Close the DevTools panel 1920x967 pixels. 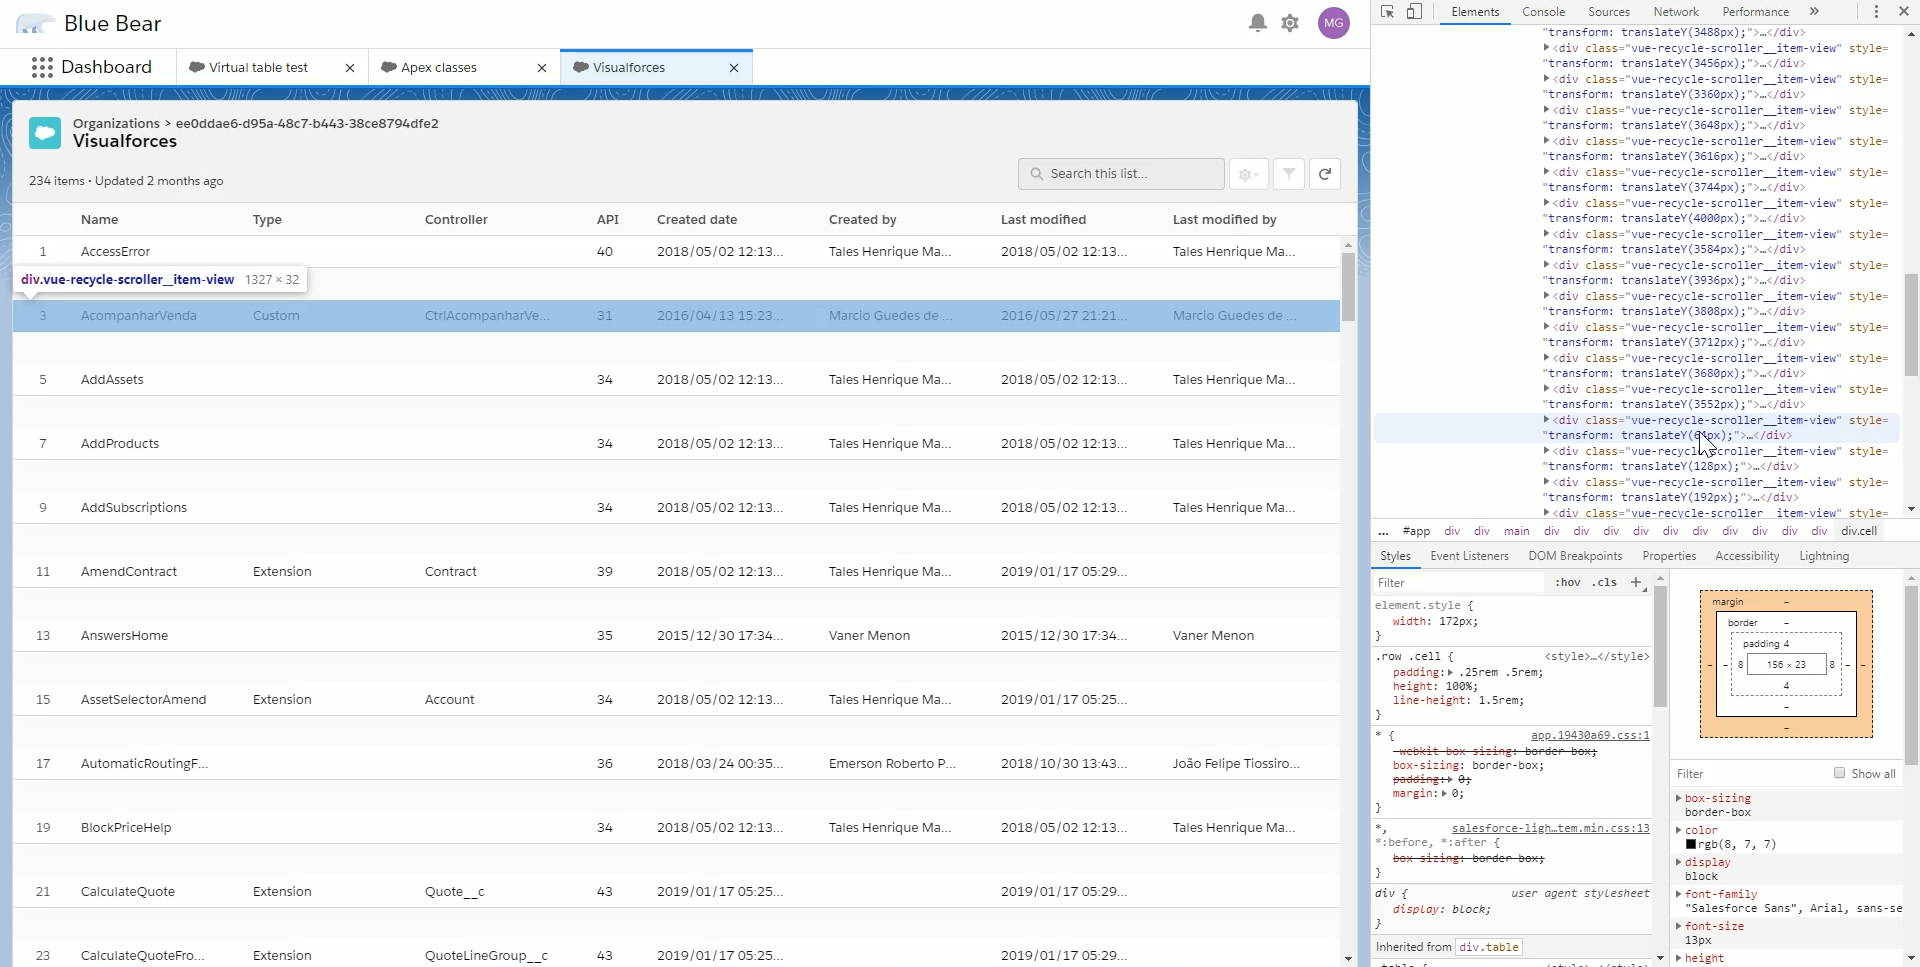pyautogui.click(x=1904, y=12)
